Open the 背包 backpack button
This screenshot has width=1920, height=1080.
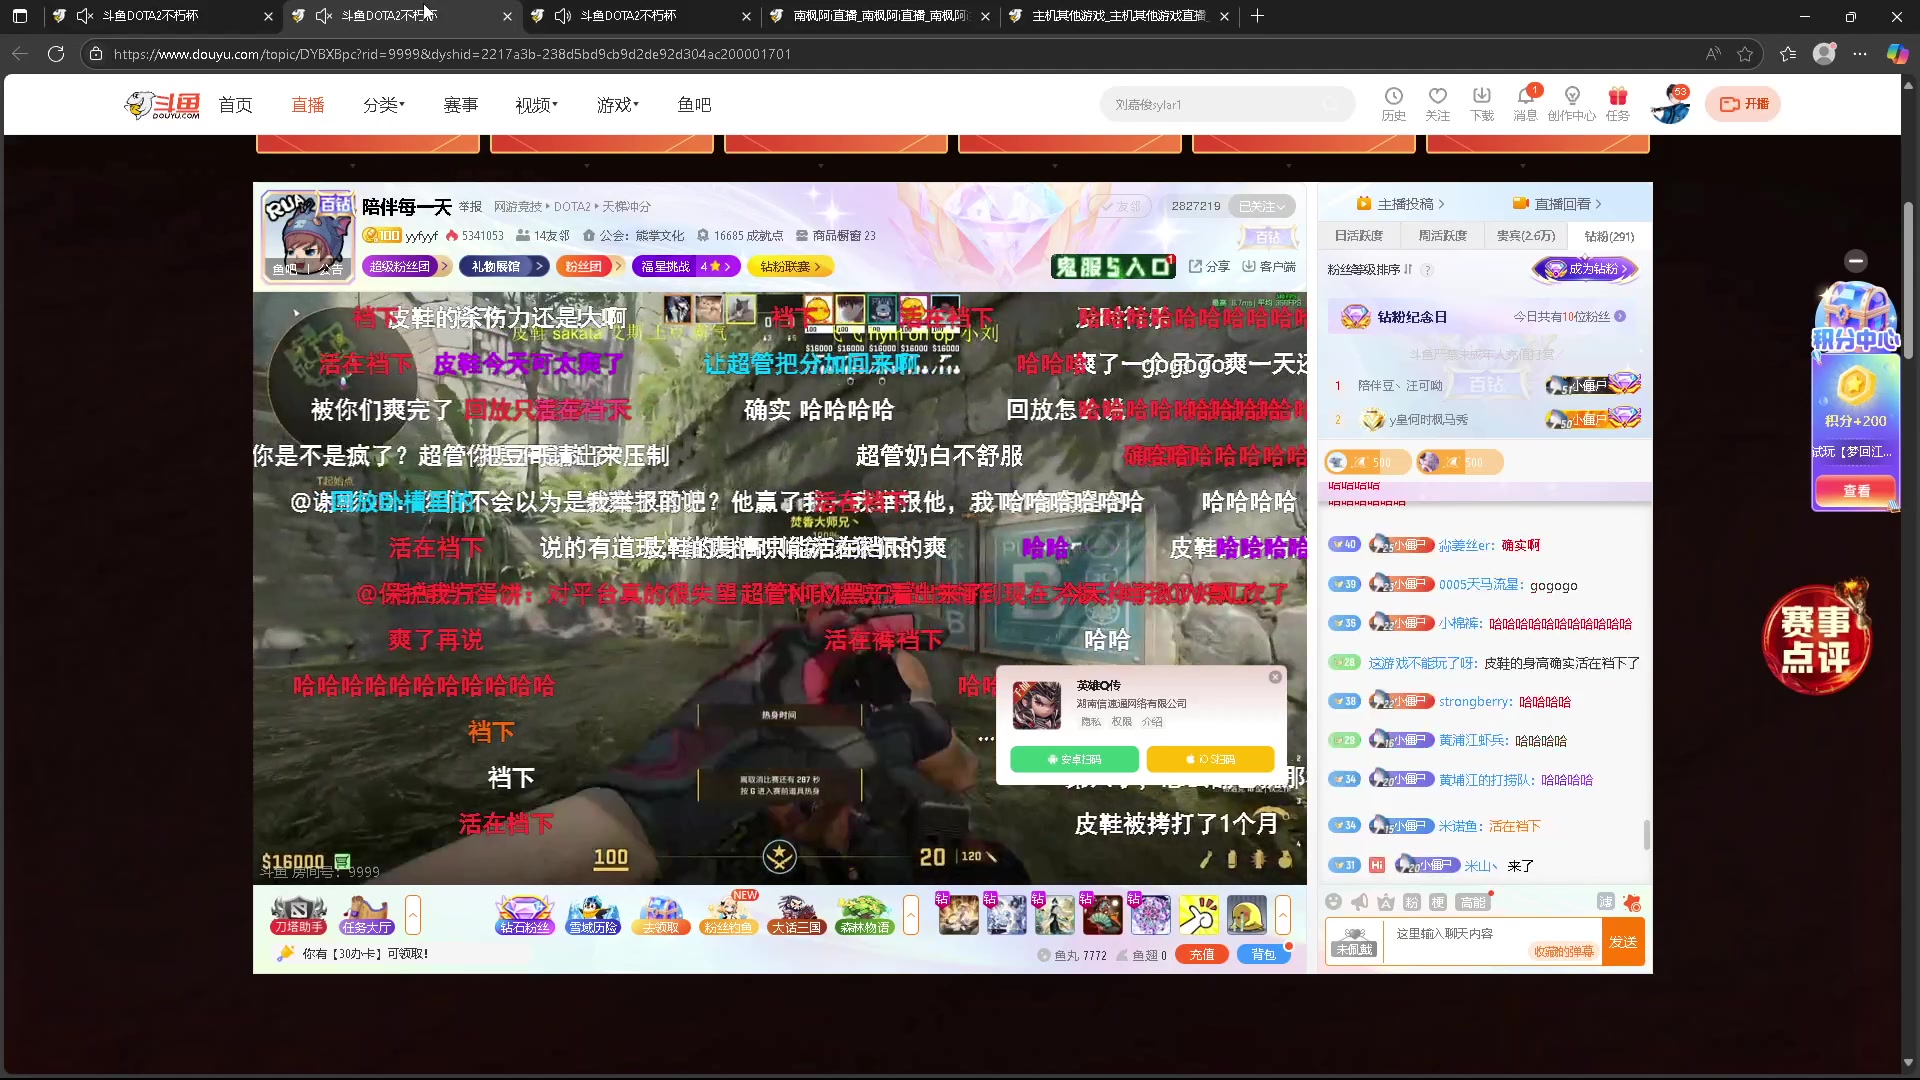coord(1263,955)
